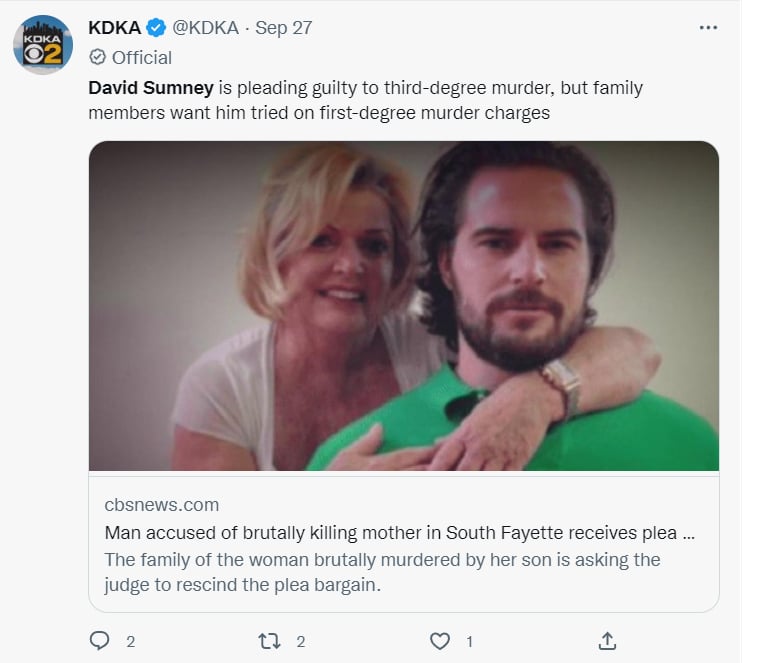This screenshot has height=663, width=757.
Task: Click the reply count number 2
Action: (x=130, y=641)
